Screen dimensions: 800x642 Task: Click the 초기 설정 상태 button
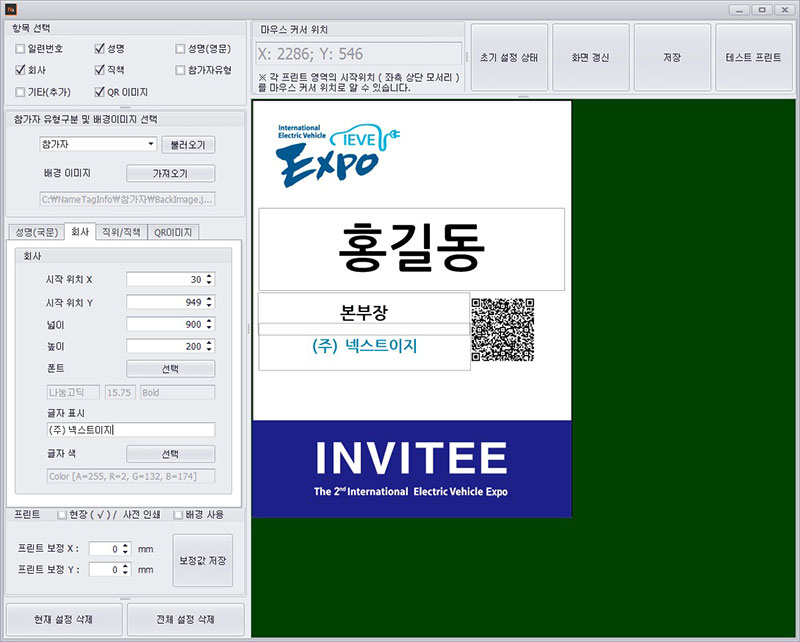click(509, 57)
